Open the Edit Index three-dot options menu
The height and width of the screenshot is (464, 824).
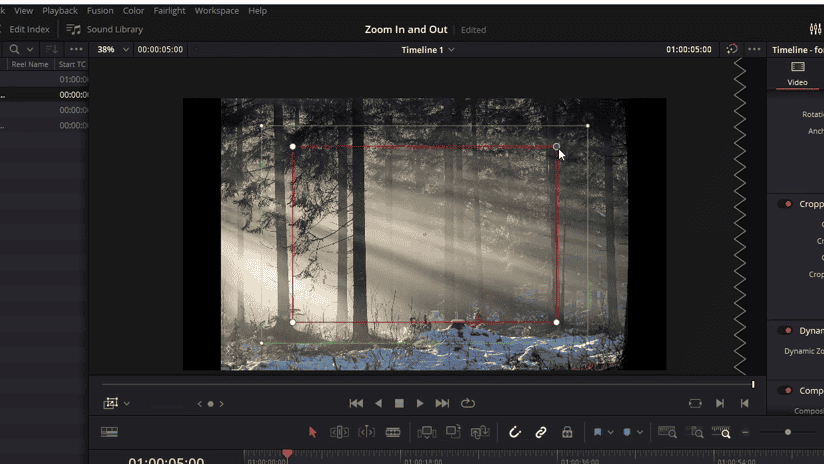click(76, 49)
